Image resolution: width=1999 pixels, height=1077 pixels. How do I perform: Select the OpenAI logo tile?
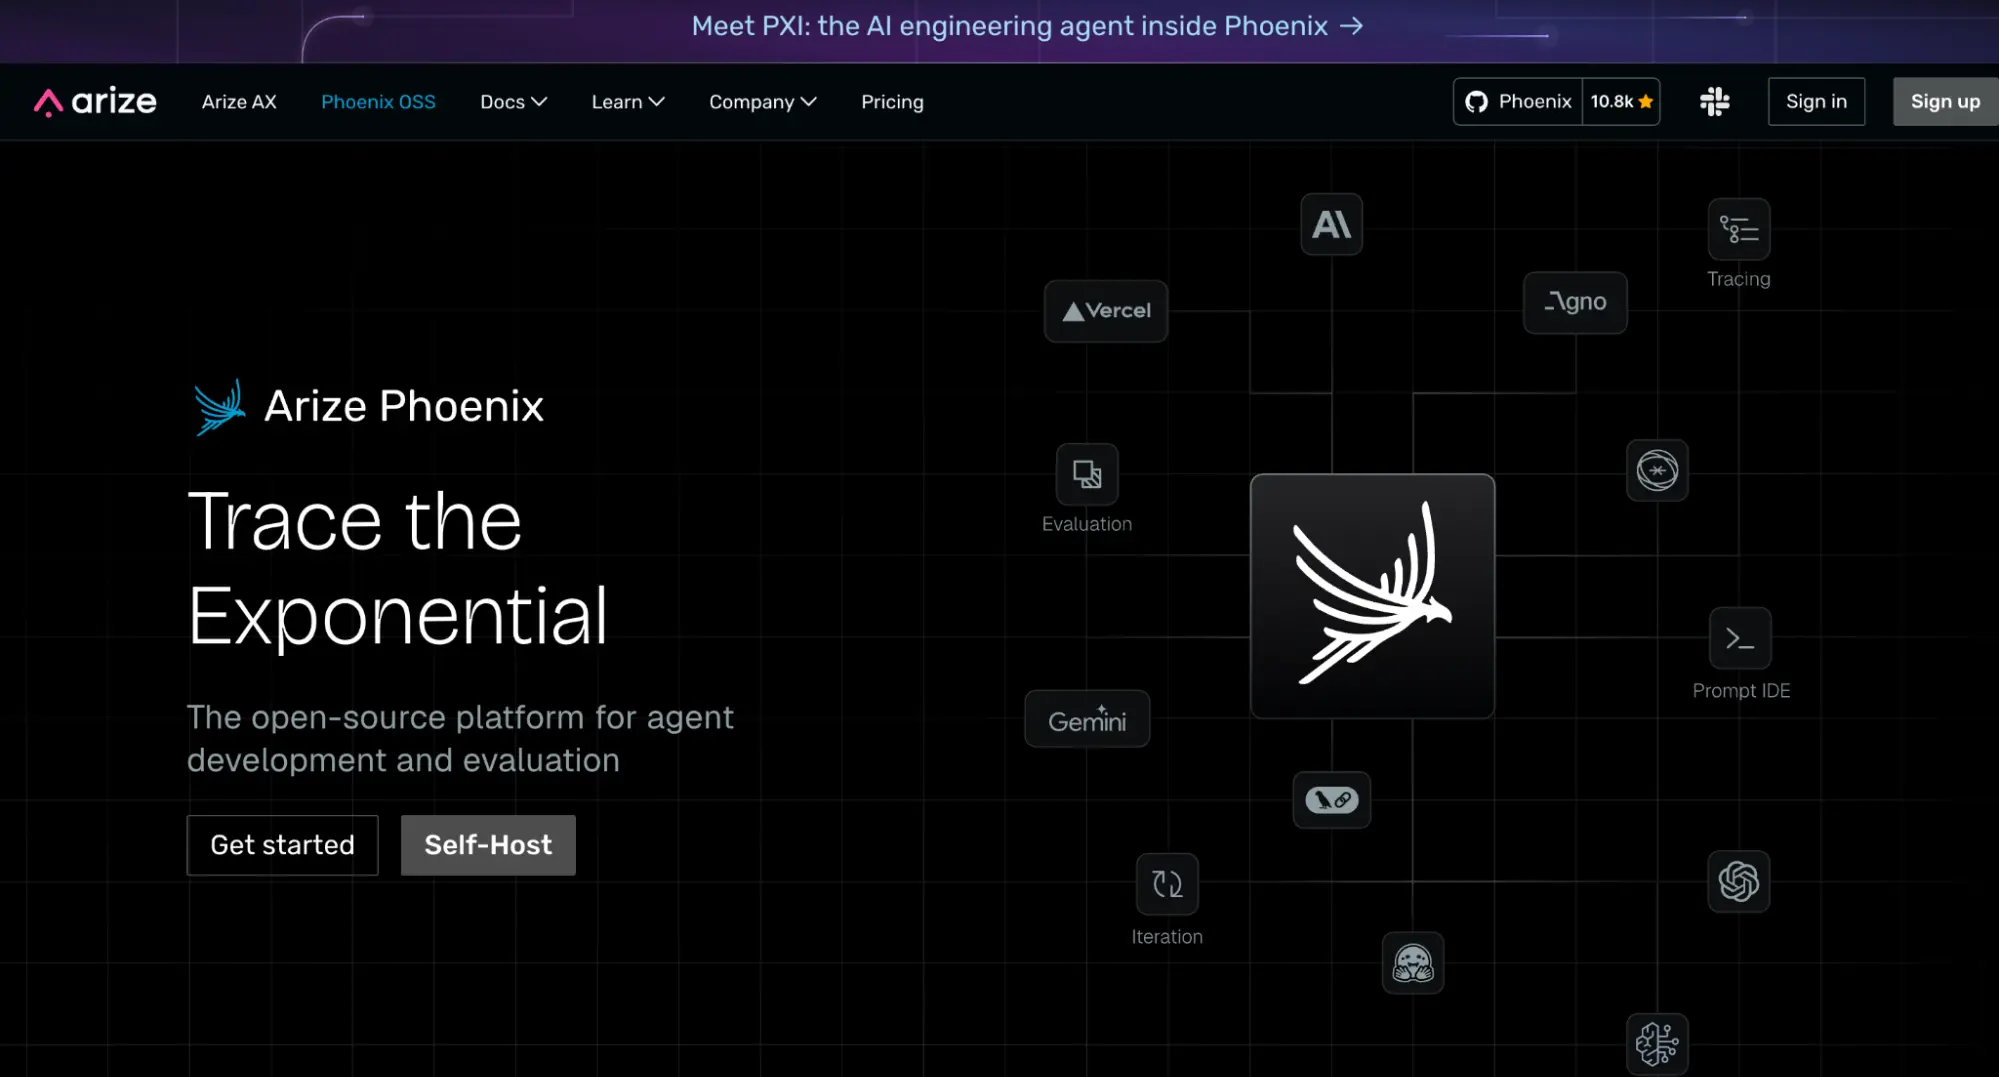(x=1739, y=881)
